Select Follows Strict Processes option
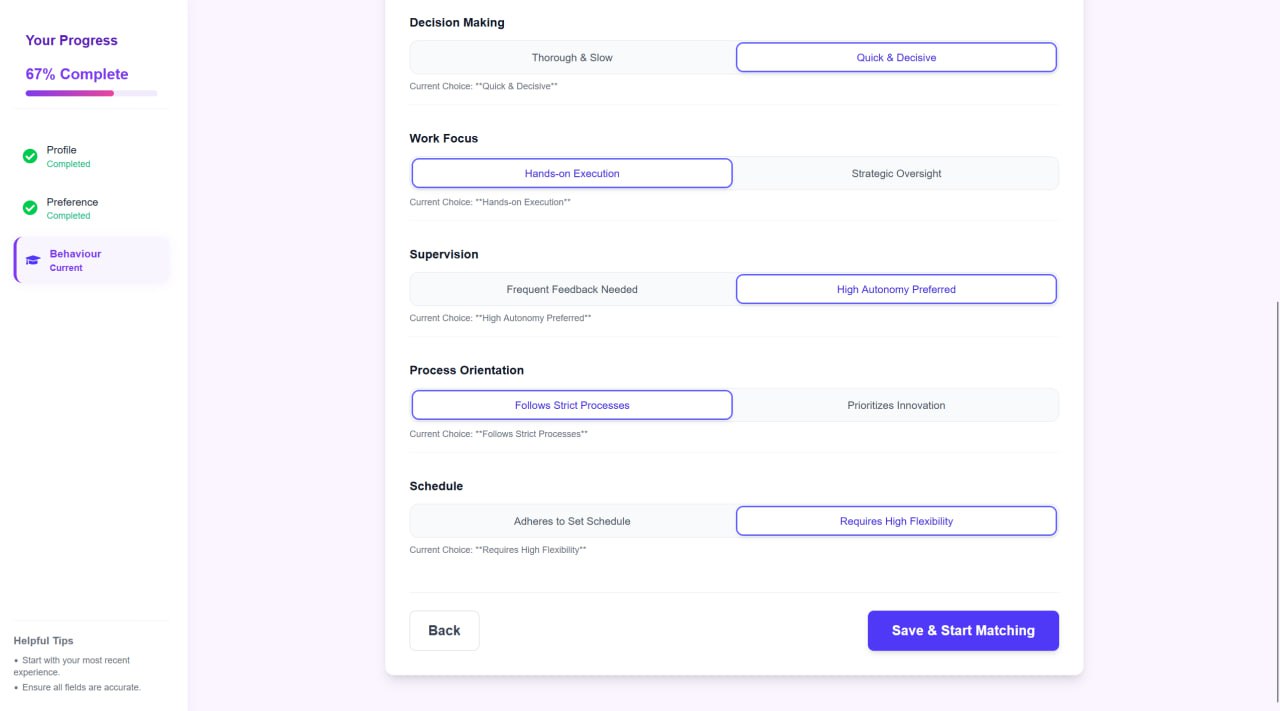Image resolution: width=1280 pixels, height=711 pixels. click(572, 405)
